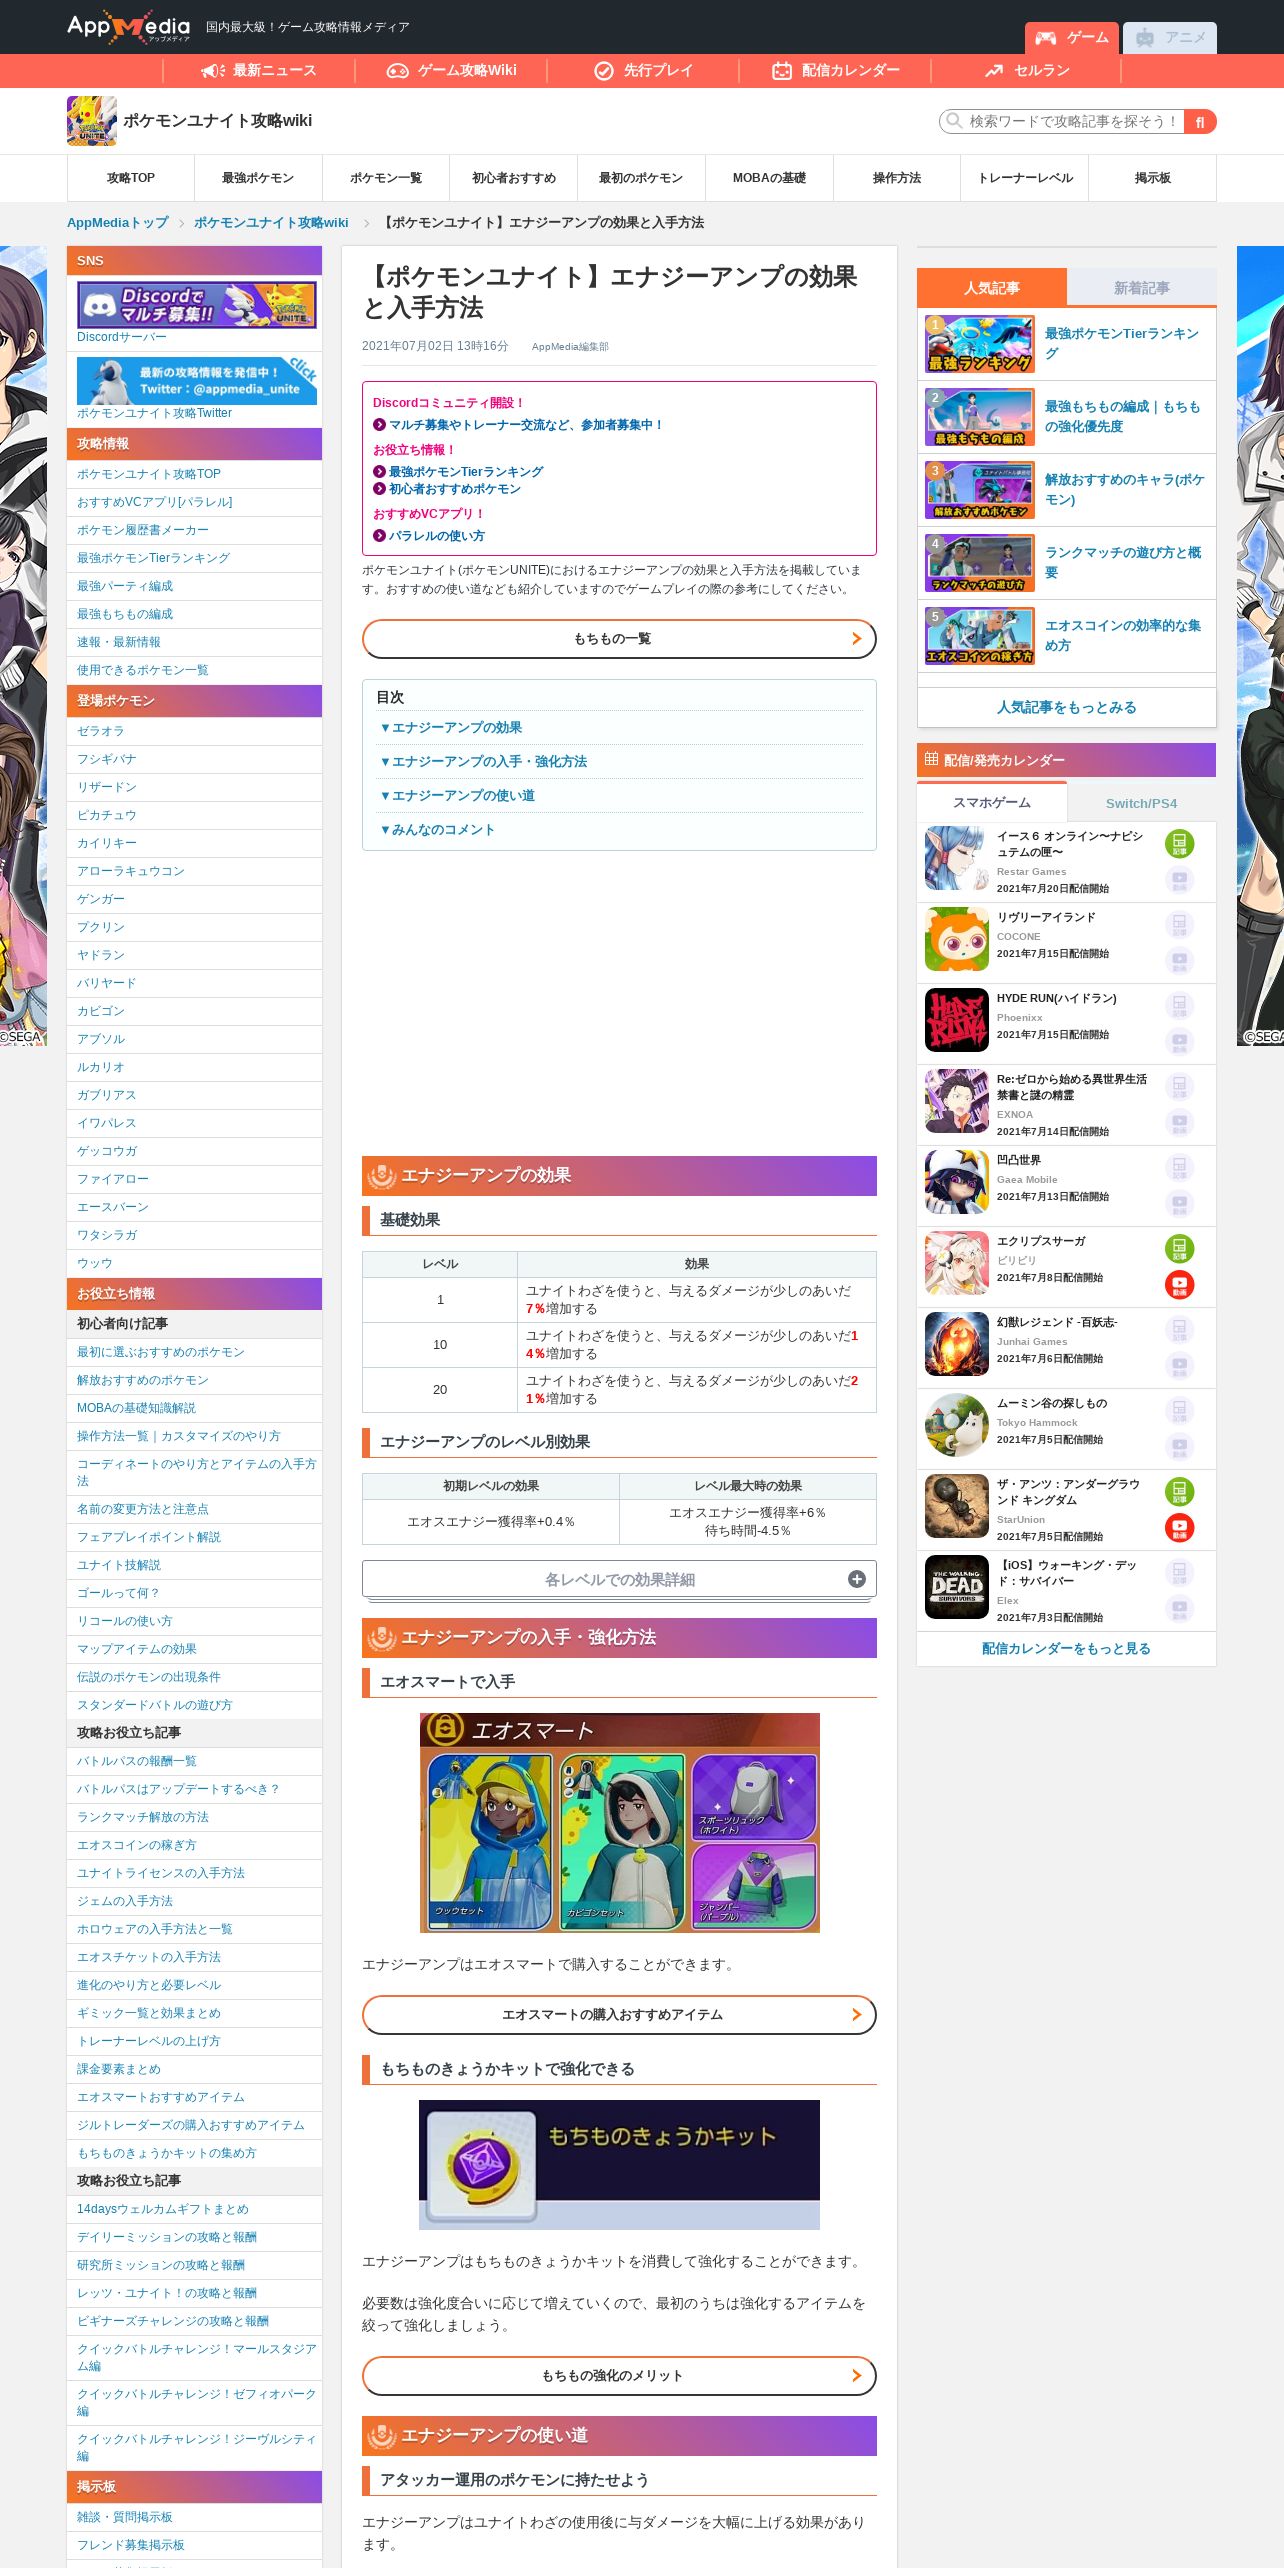This screenshot has height=2568, width=1284.
Task: Click red video icon for ザ・アンツ
Action: click(x=1180, y=1528)
